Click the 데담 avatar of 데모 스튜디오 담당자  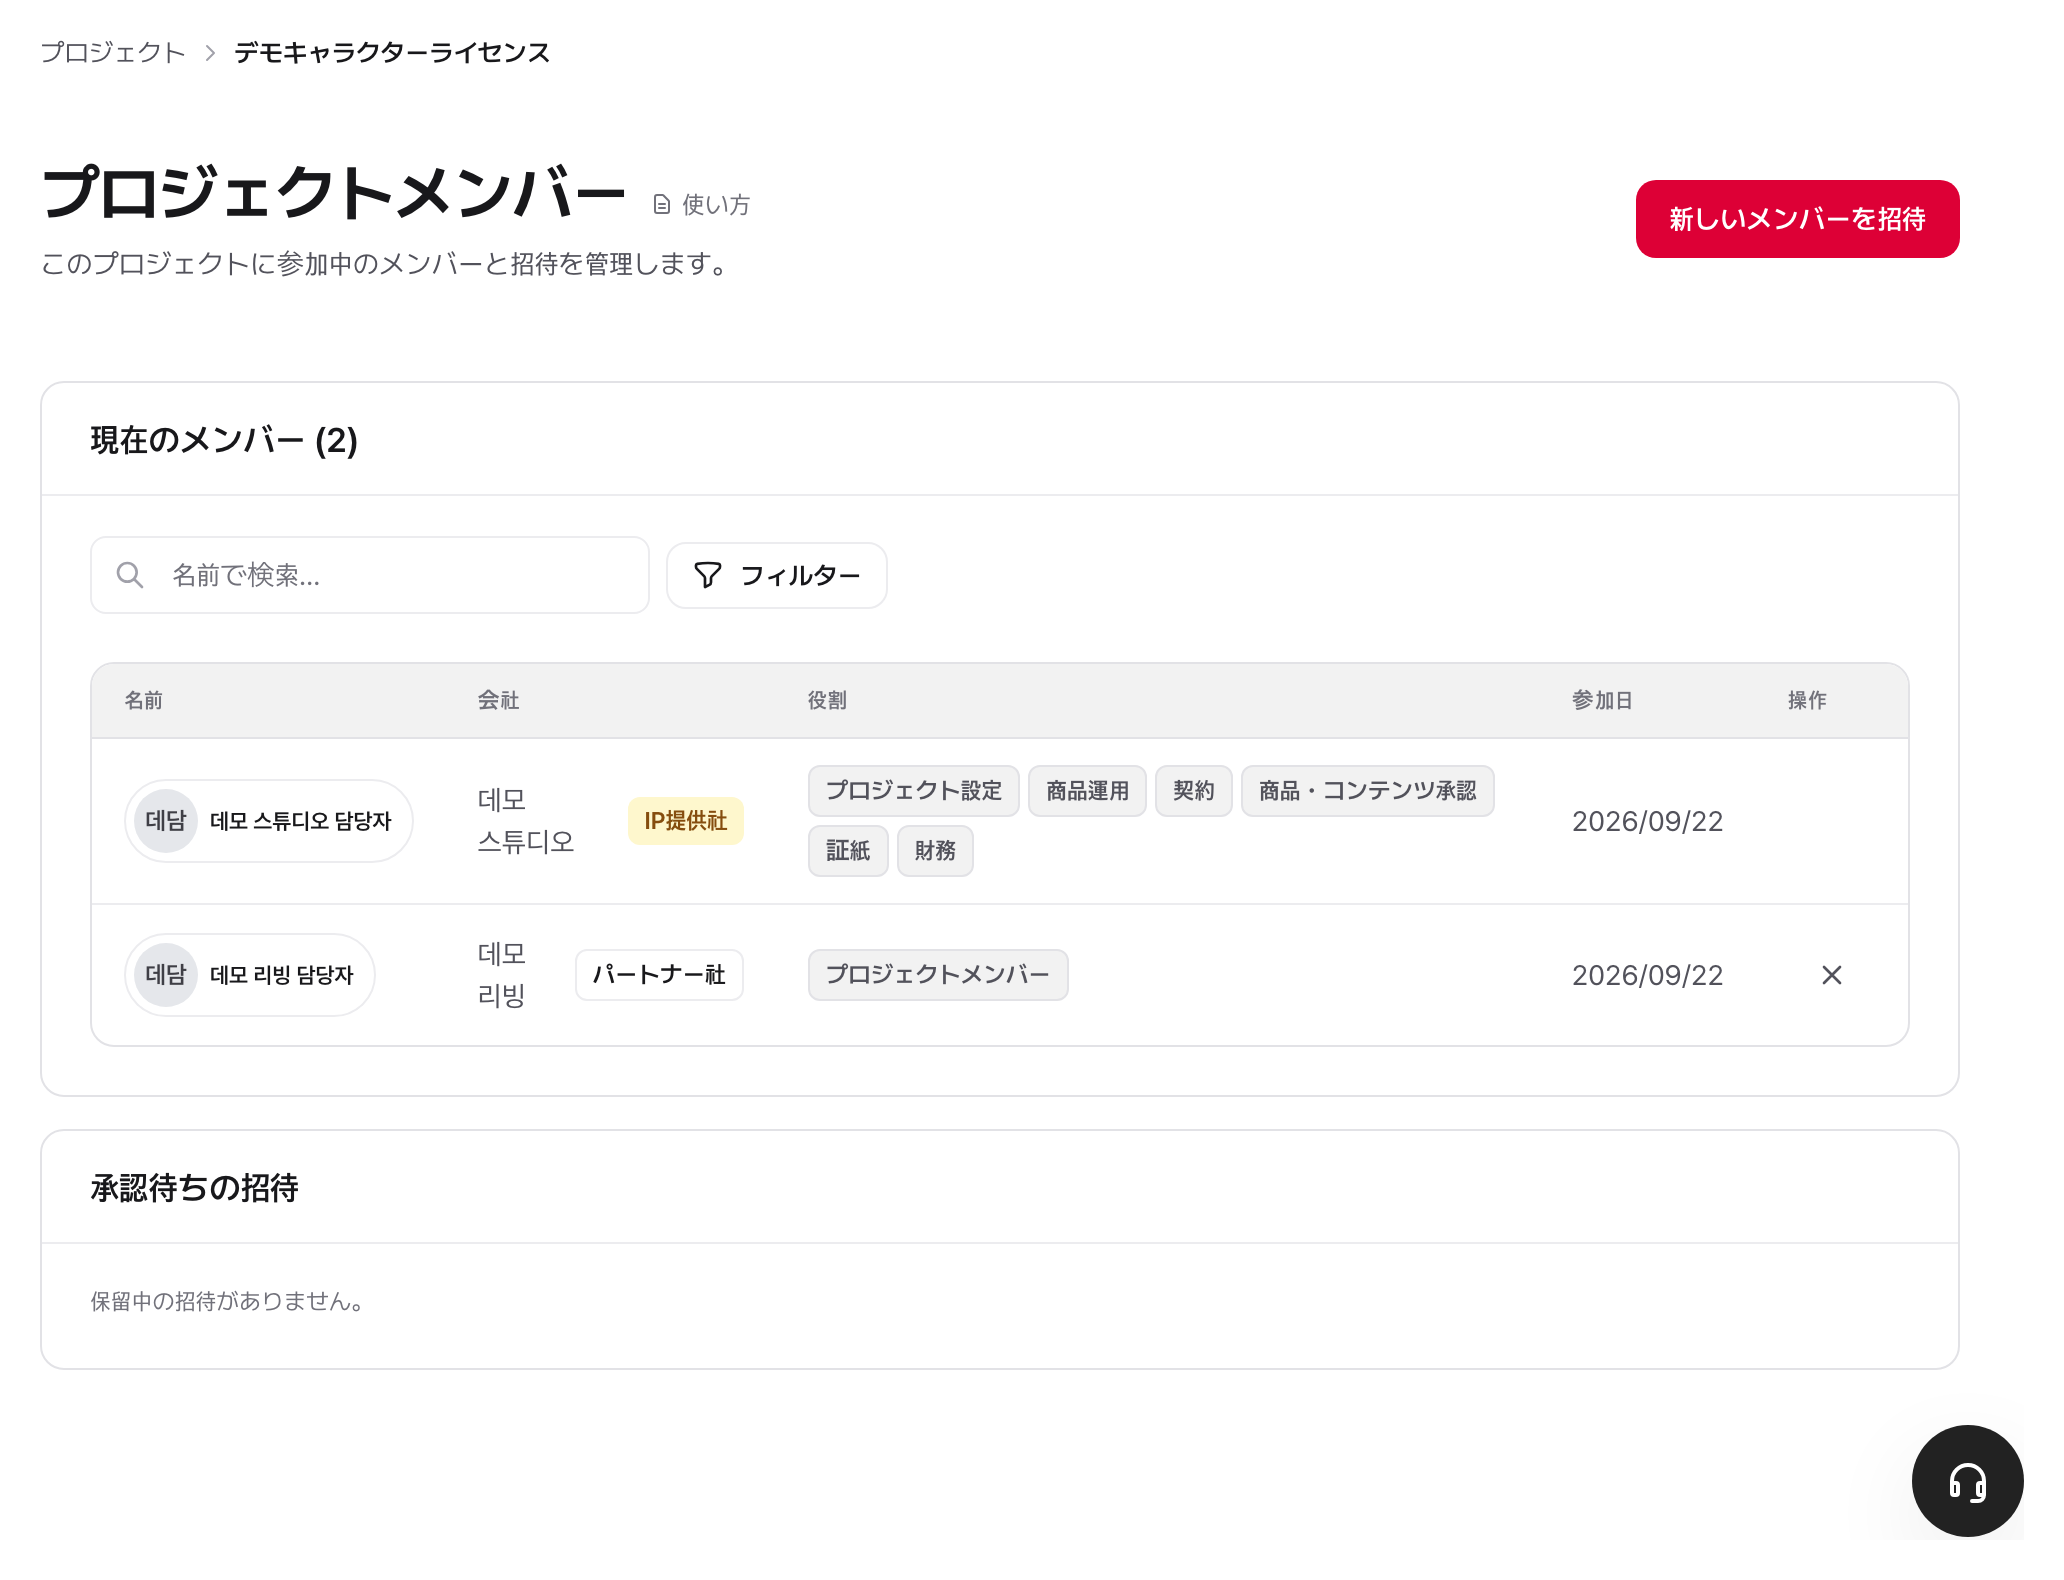click(166, 821)
